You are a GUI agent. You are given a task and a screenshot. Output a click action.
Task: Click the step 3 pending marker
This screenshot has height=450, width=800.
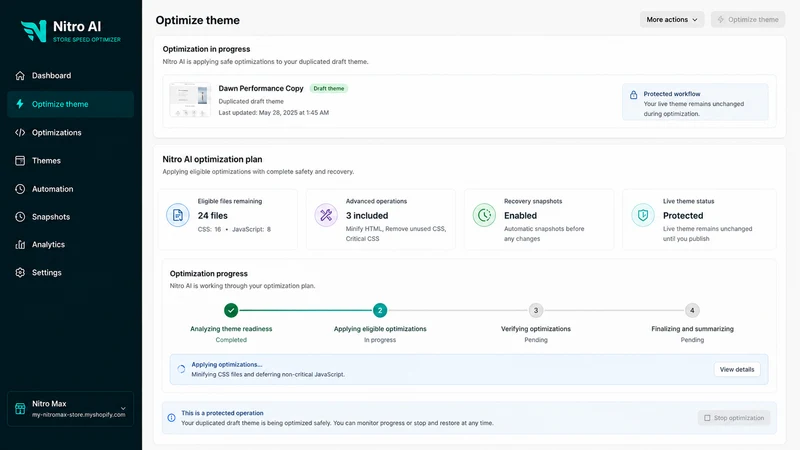point(536,310)
